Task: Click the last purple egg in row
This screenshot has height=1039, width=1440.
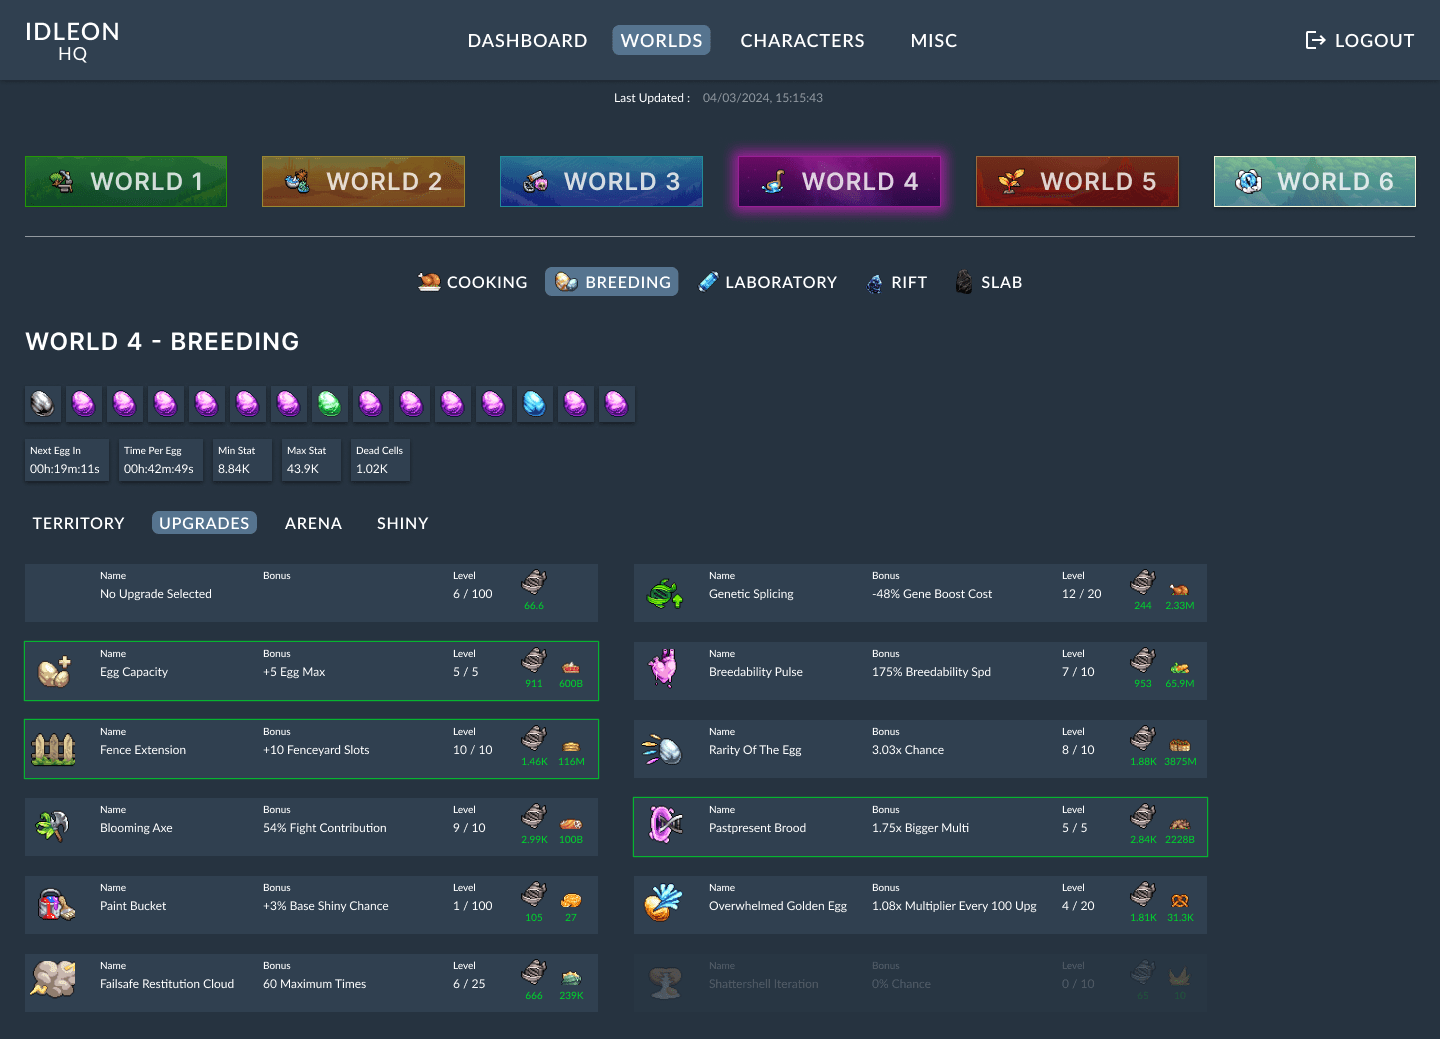Action: (617, 404)
